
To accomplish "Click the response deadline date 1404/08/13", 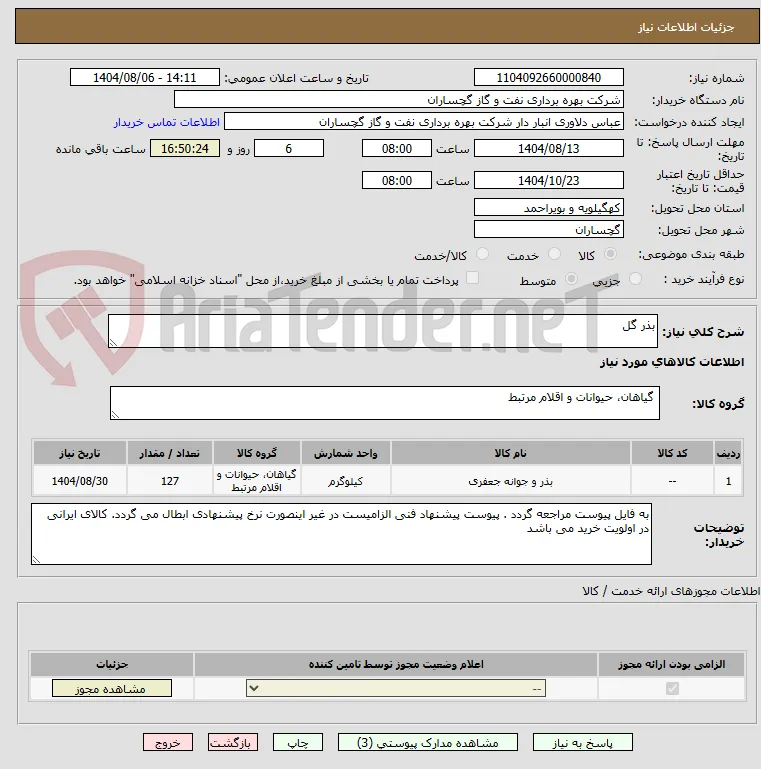I will click(549, 148).
